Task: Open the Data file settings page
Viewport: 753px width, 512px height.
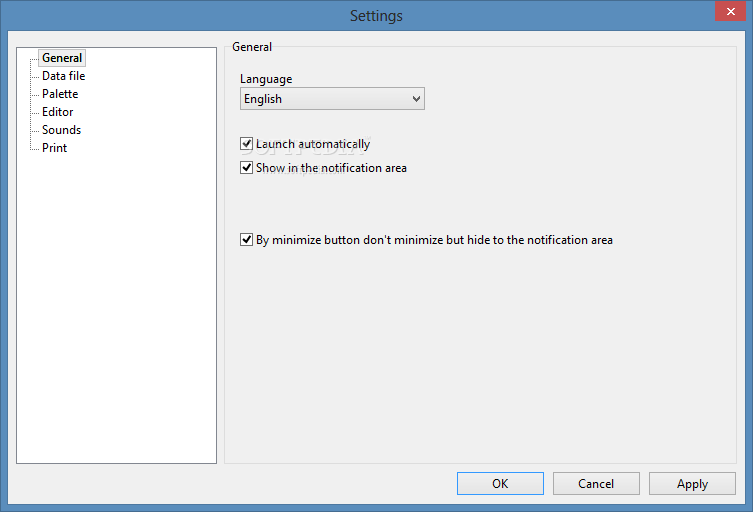Action: coord(63,76)
